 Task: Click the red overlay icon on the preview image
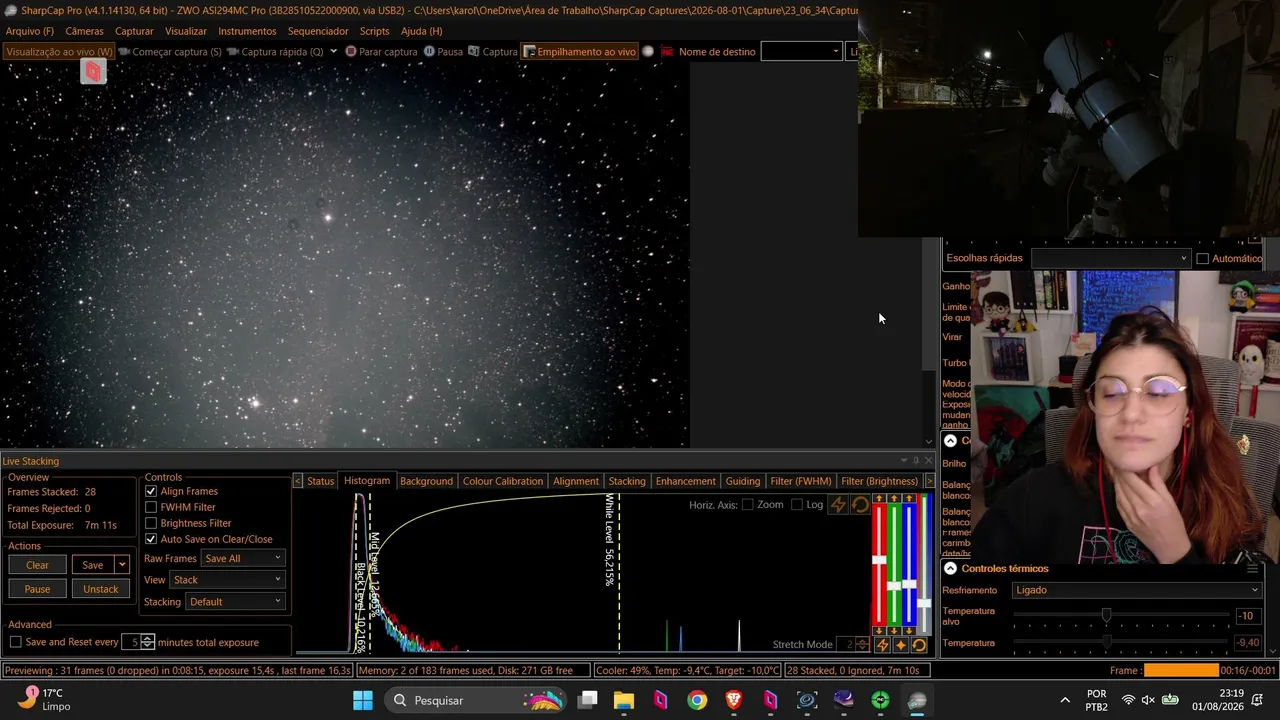[x=93, y=71]
